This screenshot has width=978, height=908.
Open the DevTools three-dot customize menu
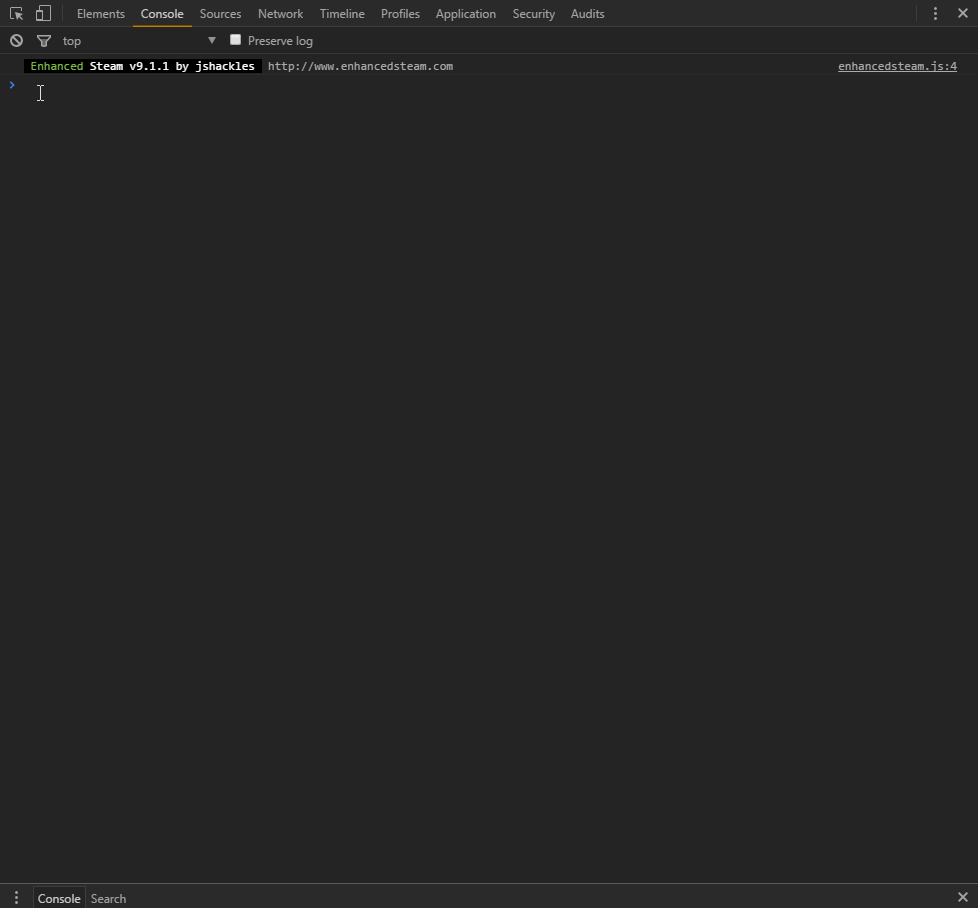(935, 13)
